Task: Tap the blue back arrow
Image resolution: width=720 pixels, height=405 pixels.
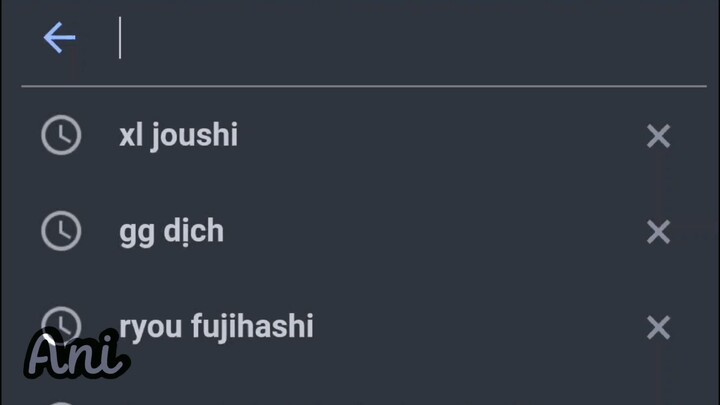Action: 60,39
